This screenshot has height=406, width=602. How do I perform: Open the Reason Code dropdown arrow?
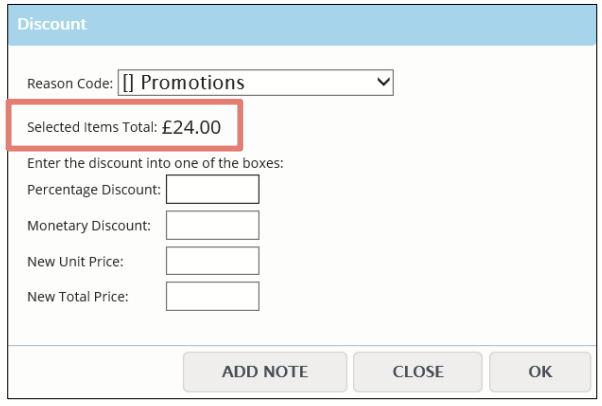pyautogui.click(x=383, y=82)
